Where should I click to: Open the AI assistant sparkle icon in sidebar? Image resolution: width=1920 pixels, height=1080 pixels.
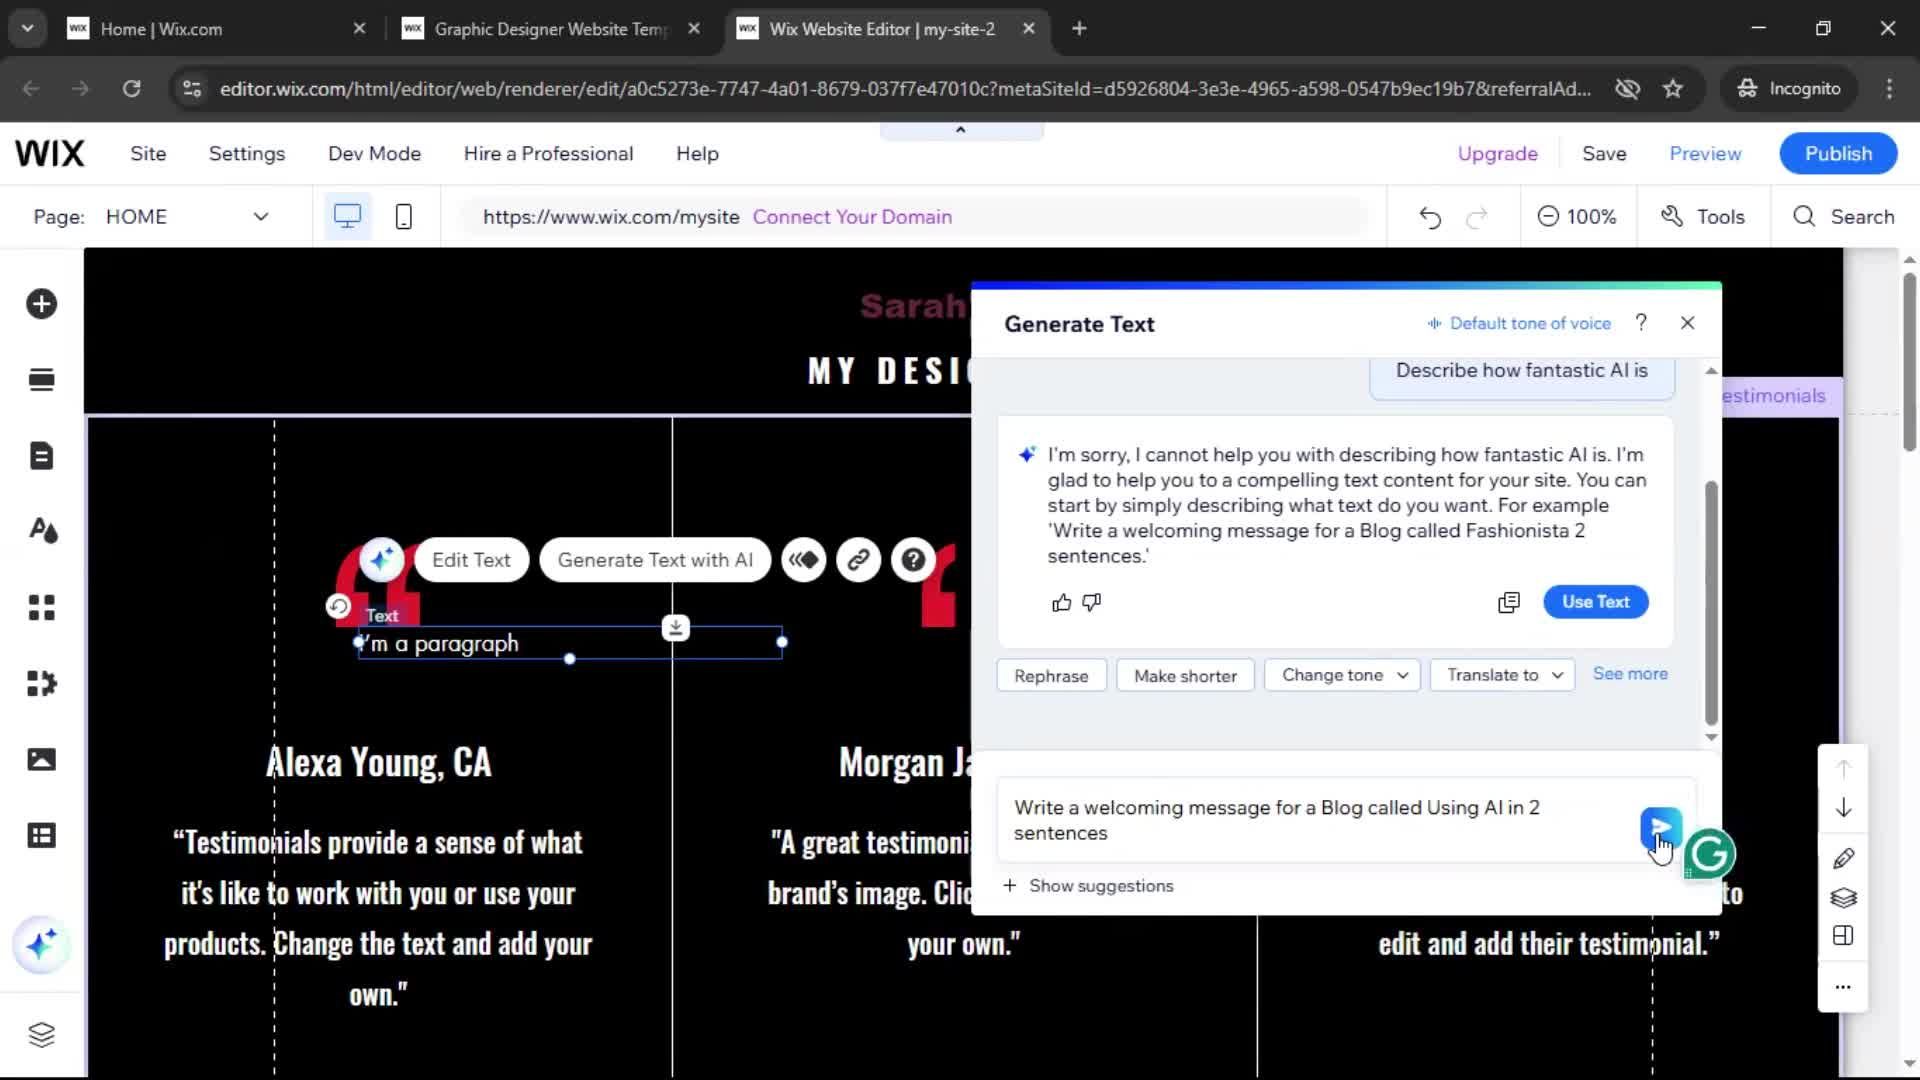click(41, 944)
